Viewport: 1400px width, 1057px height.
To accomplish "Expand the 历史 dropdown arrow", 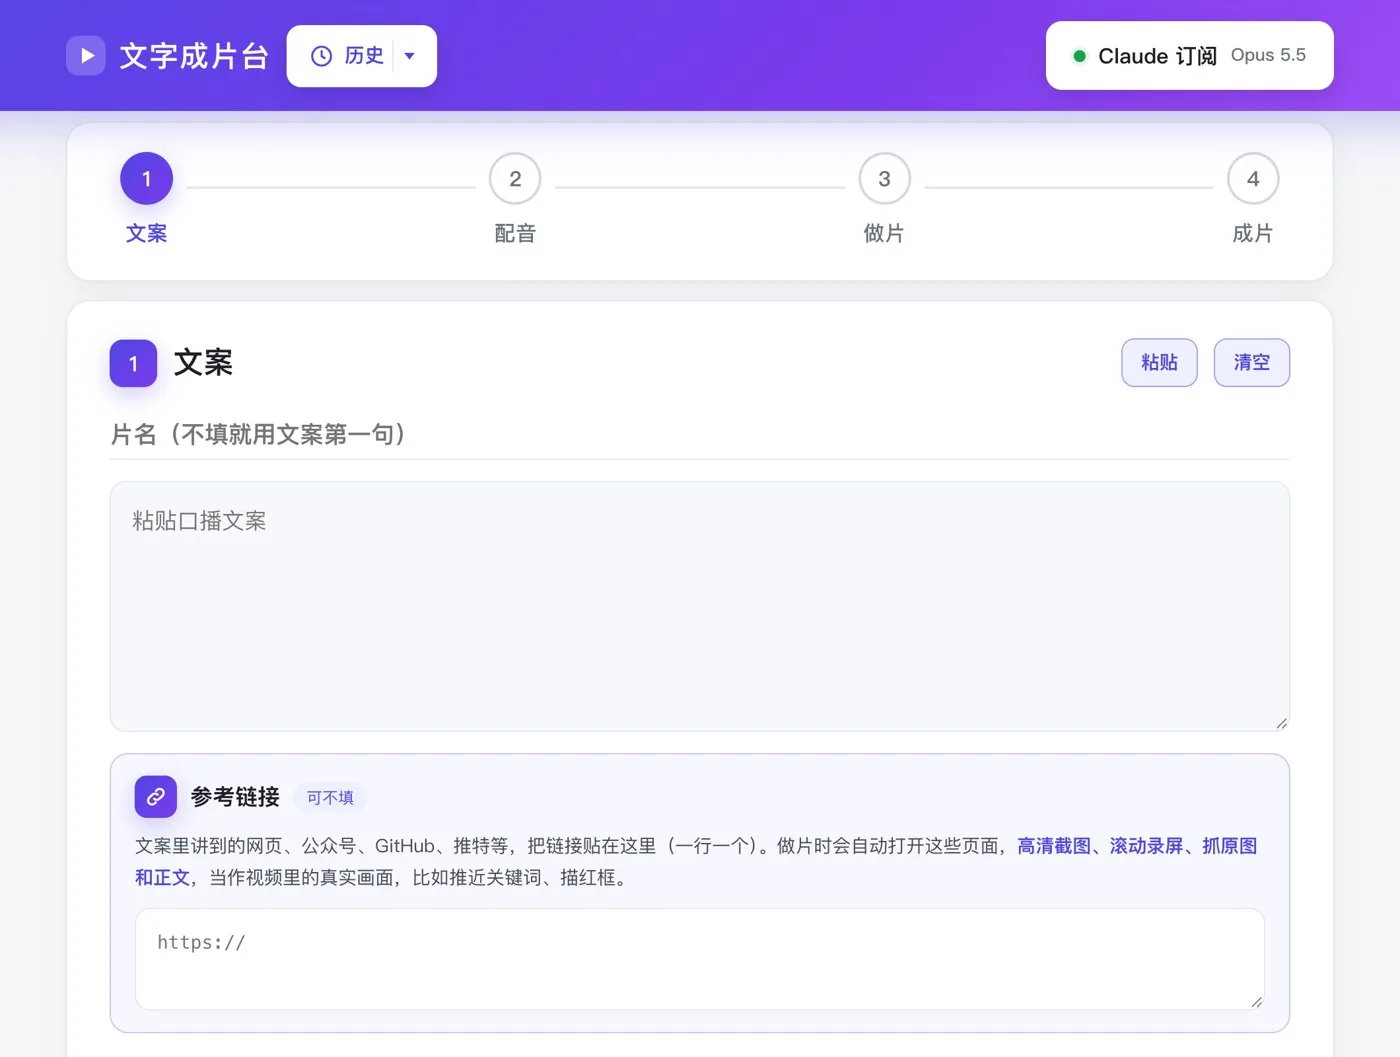I will [410, 56].
